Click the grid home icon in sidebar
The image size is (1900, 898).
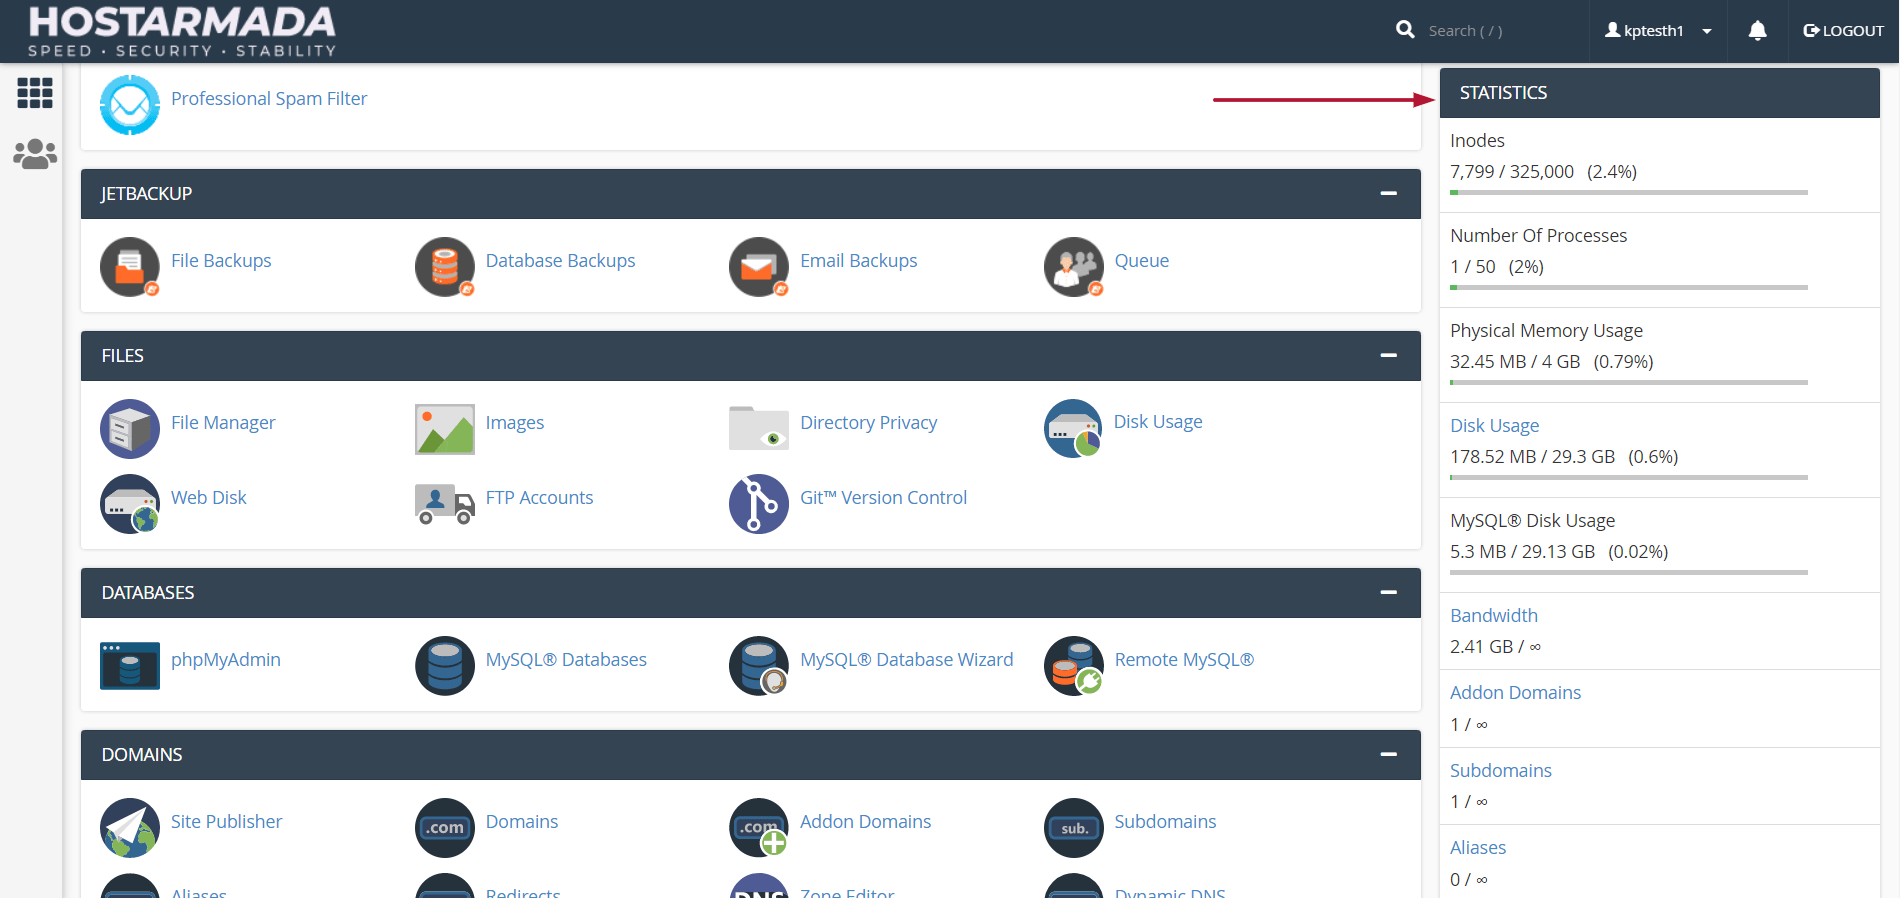35,93
